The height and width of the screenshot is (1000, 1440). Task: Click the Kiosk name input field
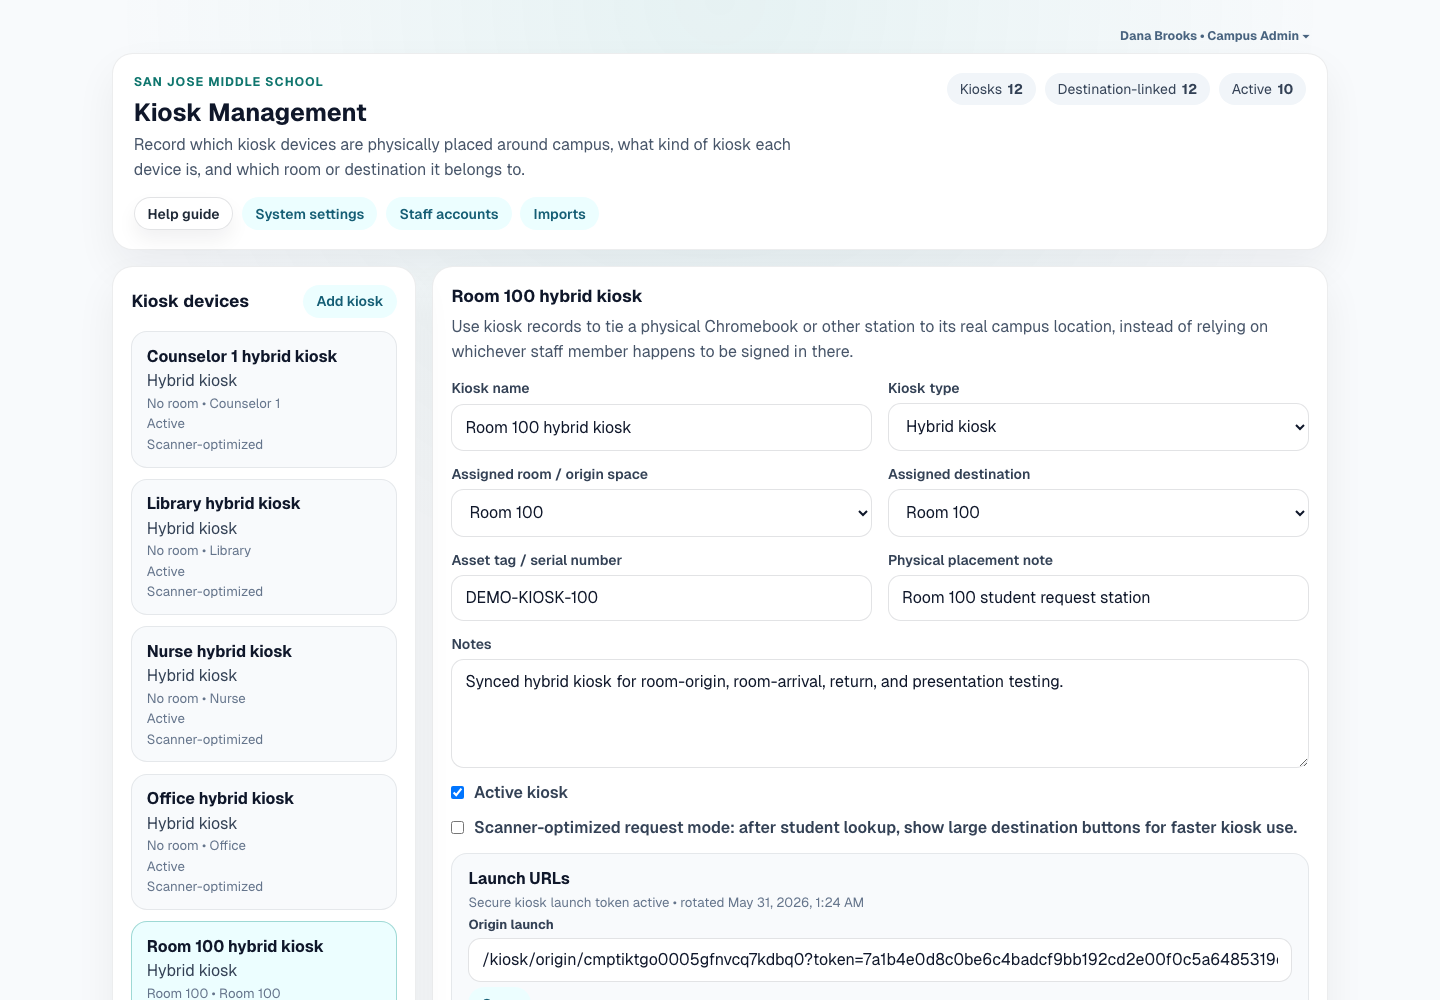[661, 427]
